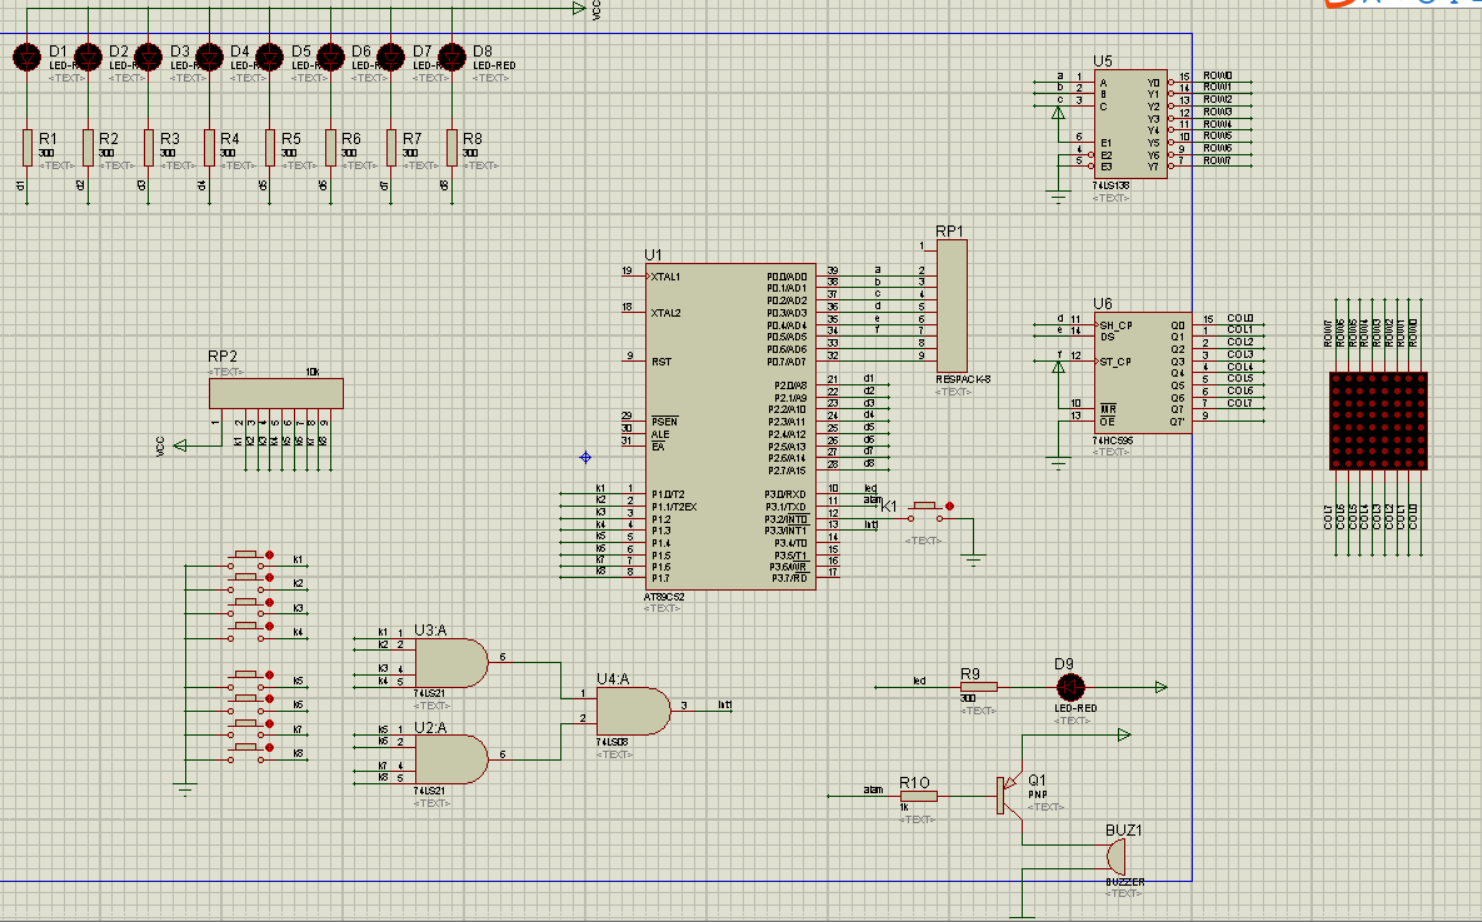
Task: Click resistor R2 body
Action: 88,147
